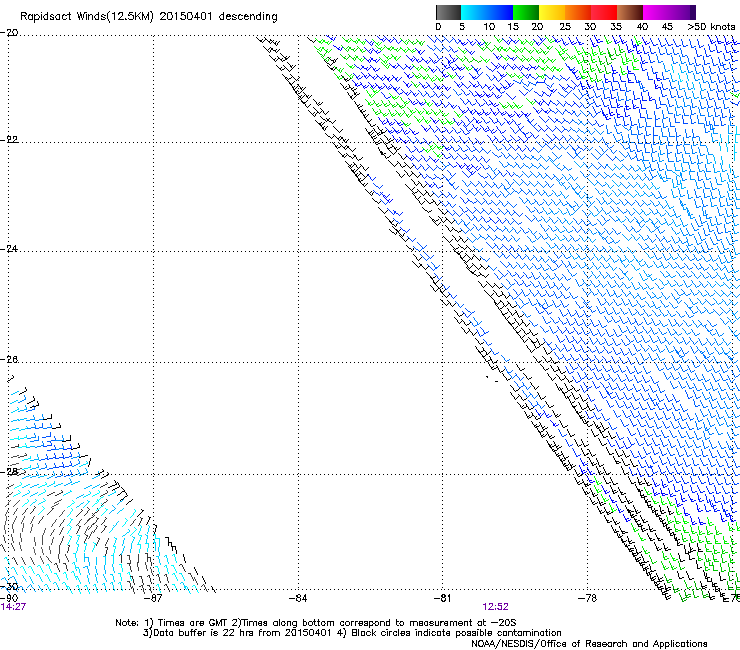Click the -81 longitude axis label

click(x=442, y=598)
